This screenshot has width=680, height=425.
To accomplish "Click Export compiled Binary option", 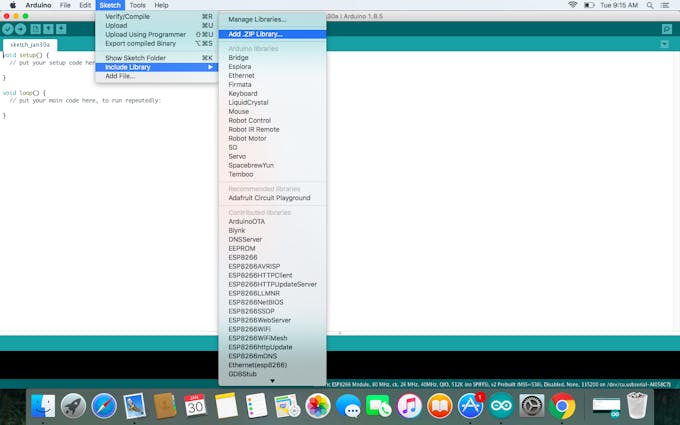I will pos(140,43).
